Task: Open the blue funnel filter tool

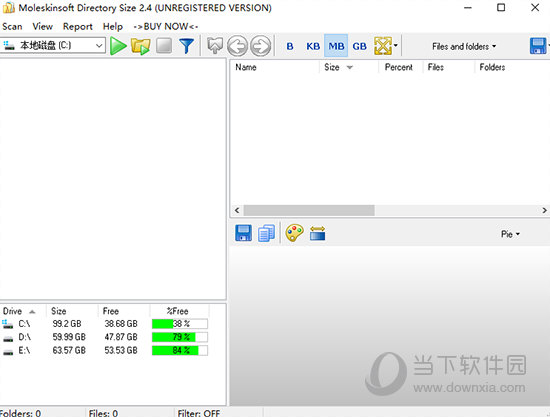Action: (x=187, y=46)
